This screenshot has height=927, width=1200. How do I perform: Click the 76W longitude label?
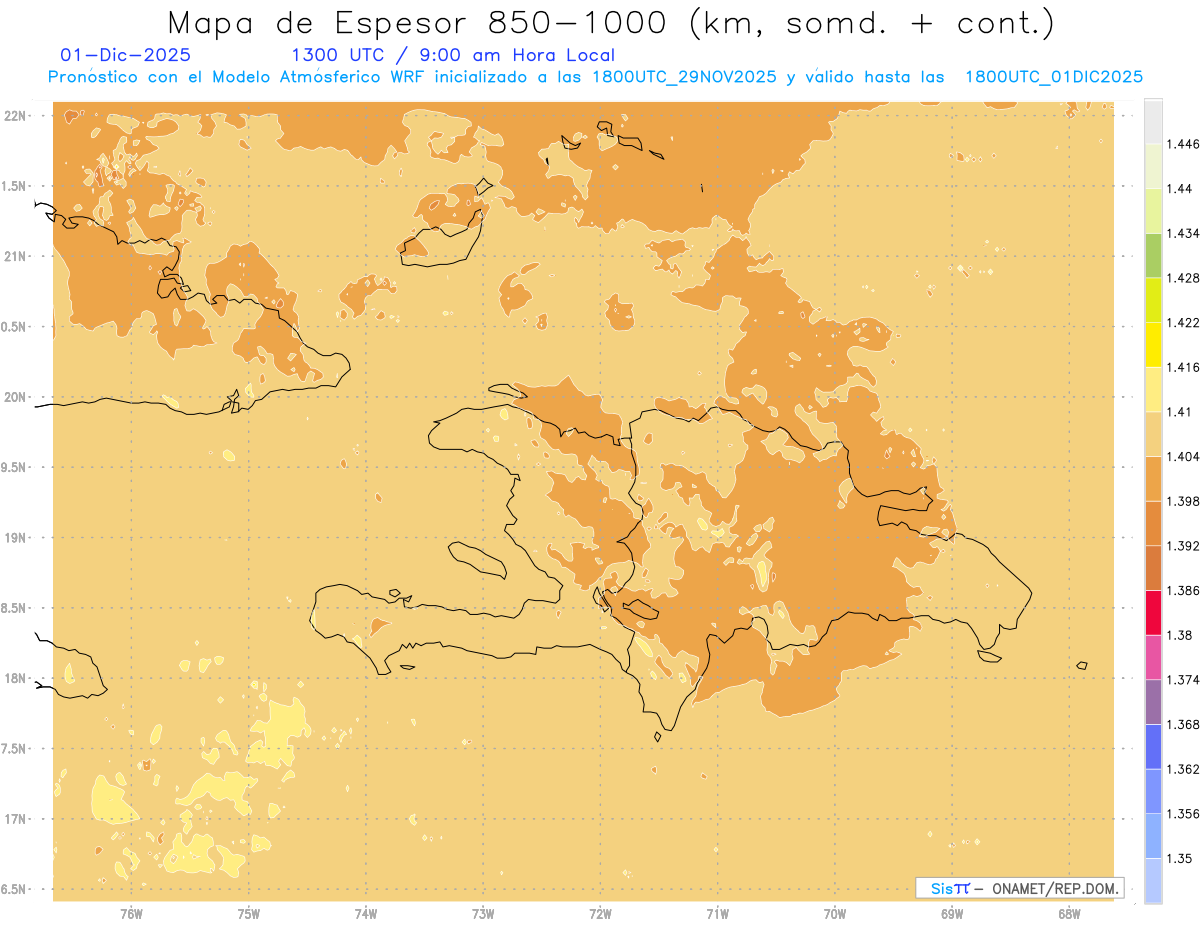tap(131, 912)
